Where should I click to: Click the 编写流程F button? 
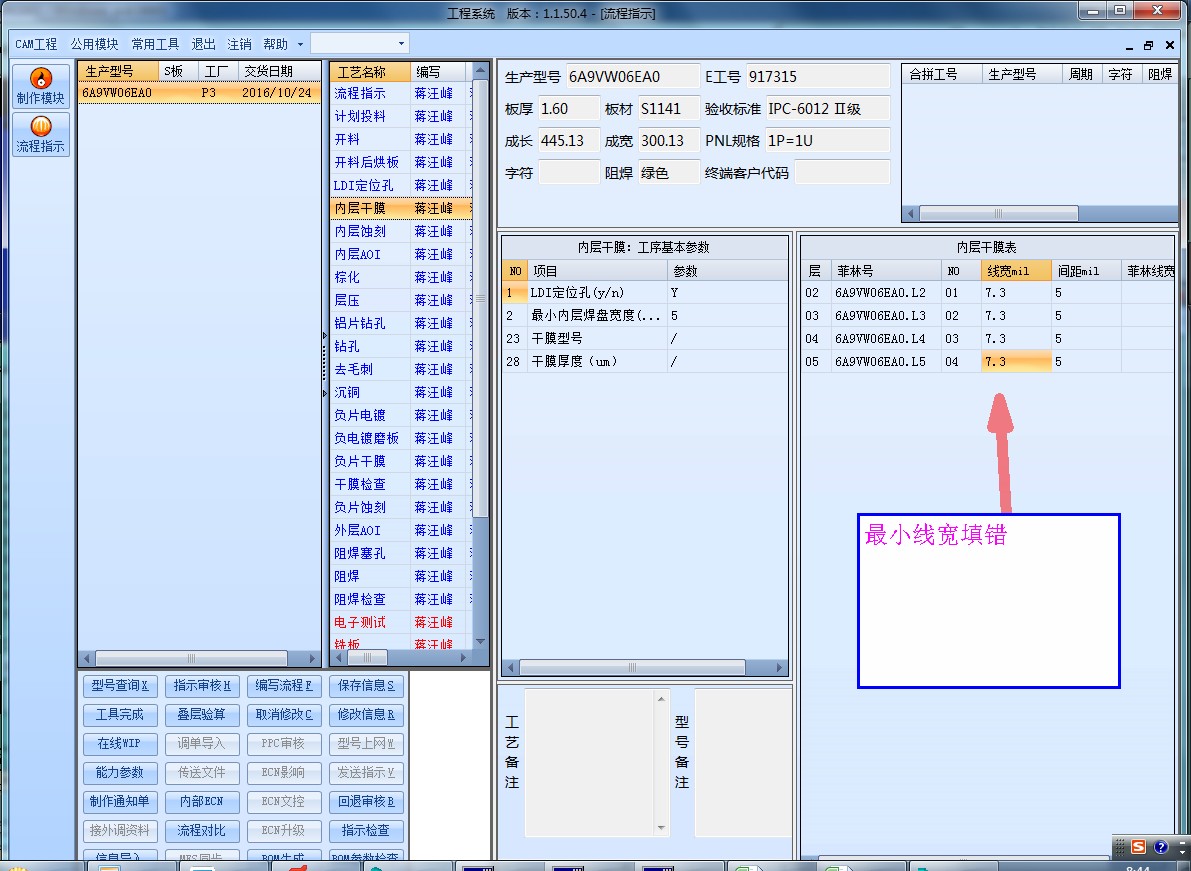click(x=284, y=686)
